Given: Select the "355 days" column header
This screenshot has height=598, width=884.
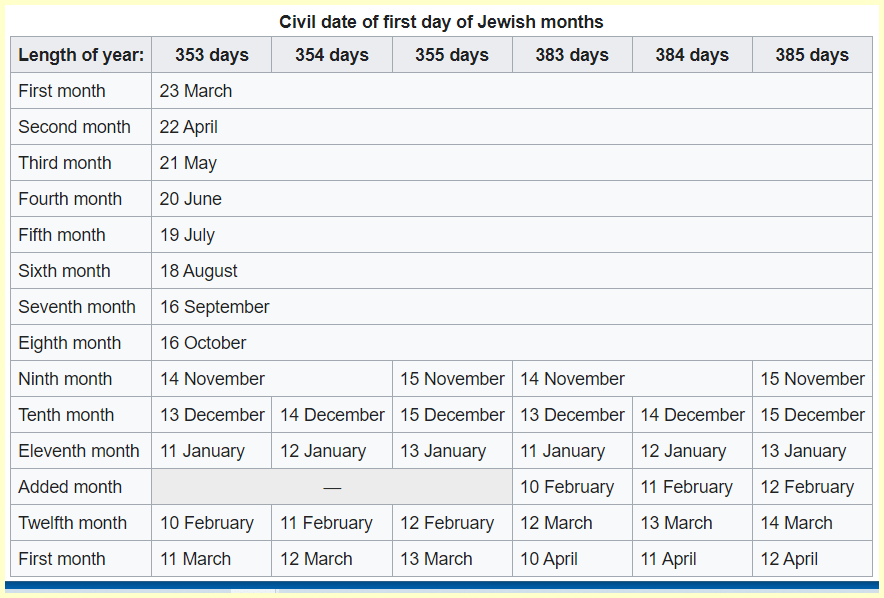Looking at the screenshot, I should coord(451,55).
